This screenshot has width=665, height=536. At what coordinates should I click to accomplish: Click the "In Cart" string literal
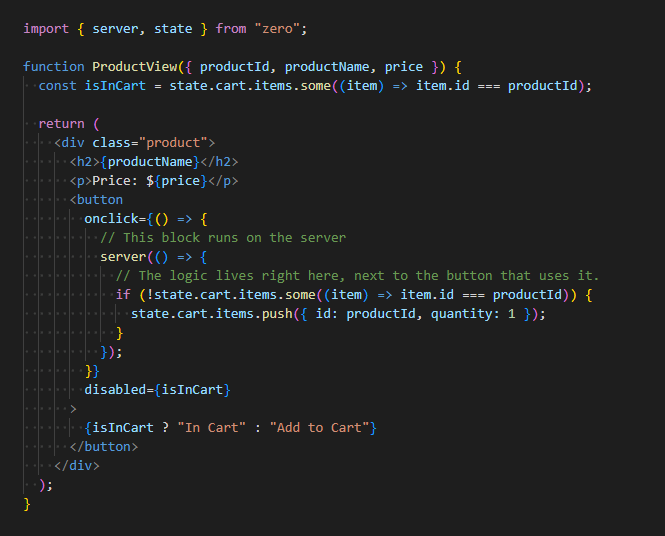point(210,427)
